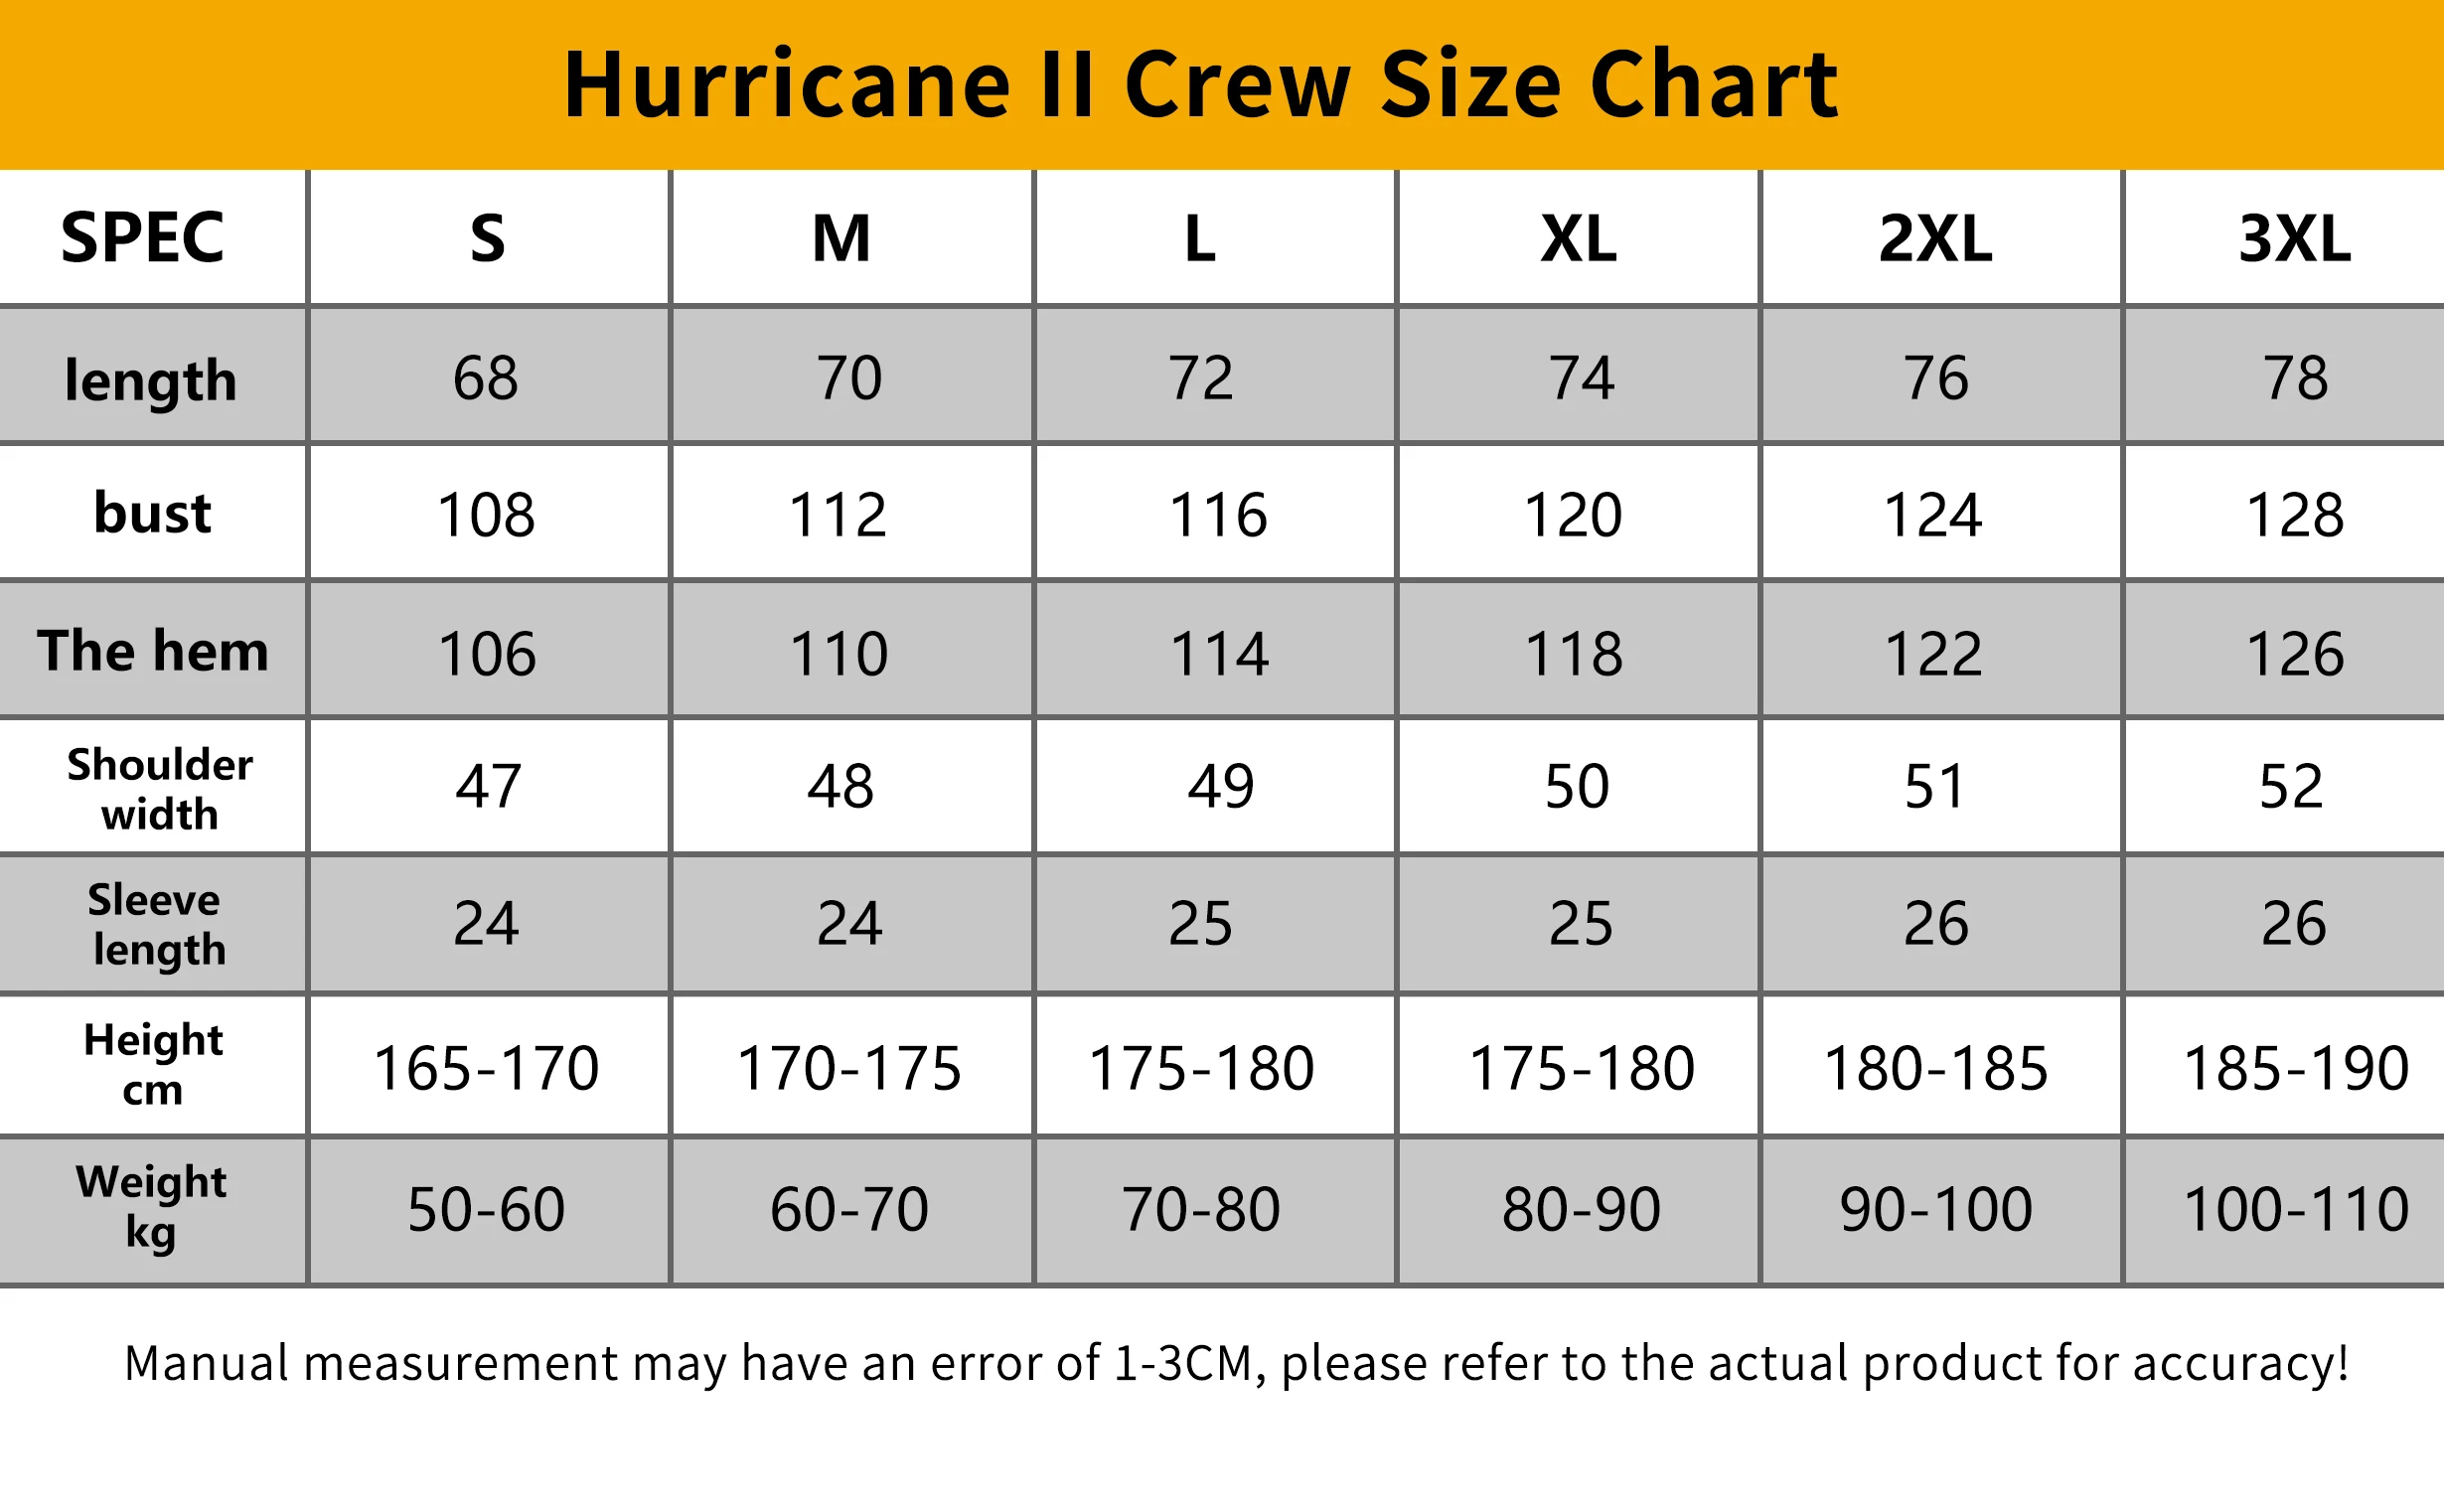Image resolution: width=2444 pixels, height=1512 pixels.
Task: Select the Height cm row label
Action: tap(153, 1065)
